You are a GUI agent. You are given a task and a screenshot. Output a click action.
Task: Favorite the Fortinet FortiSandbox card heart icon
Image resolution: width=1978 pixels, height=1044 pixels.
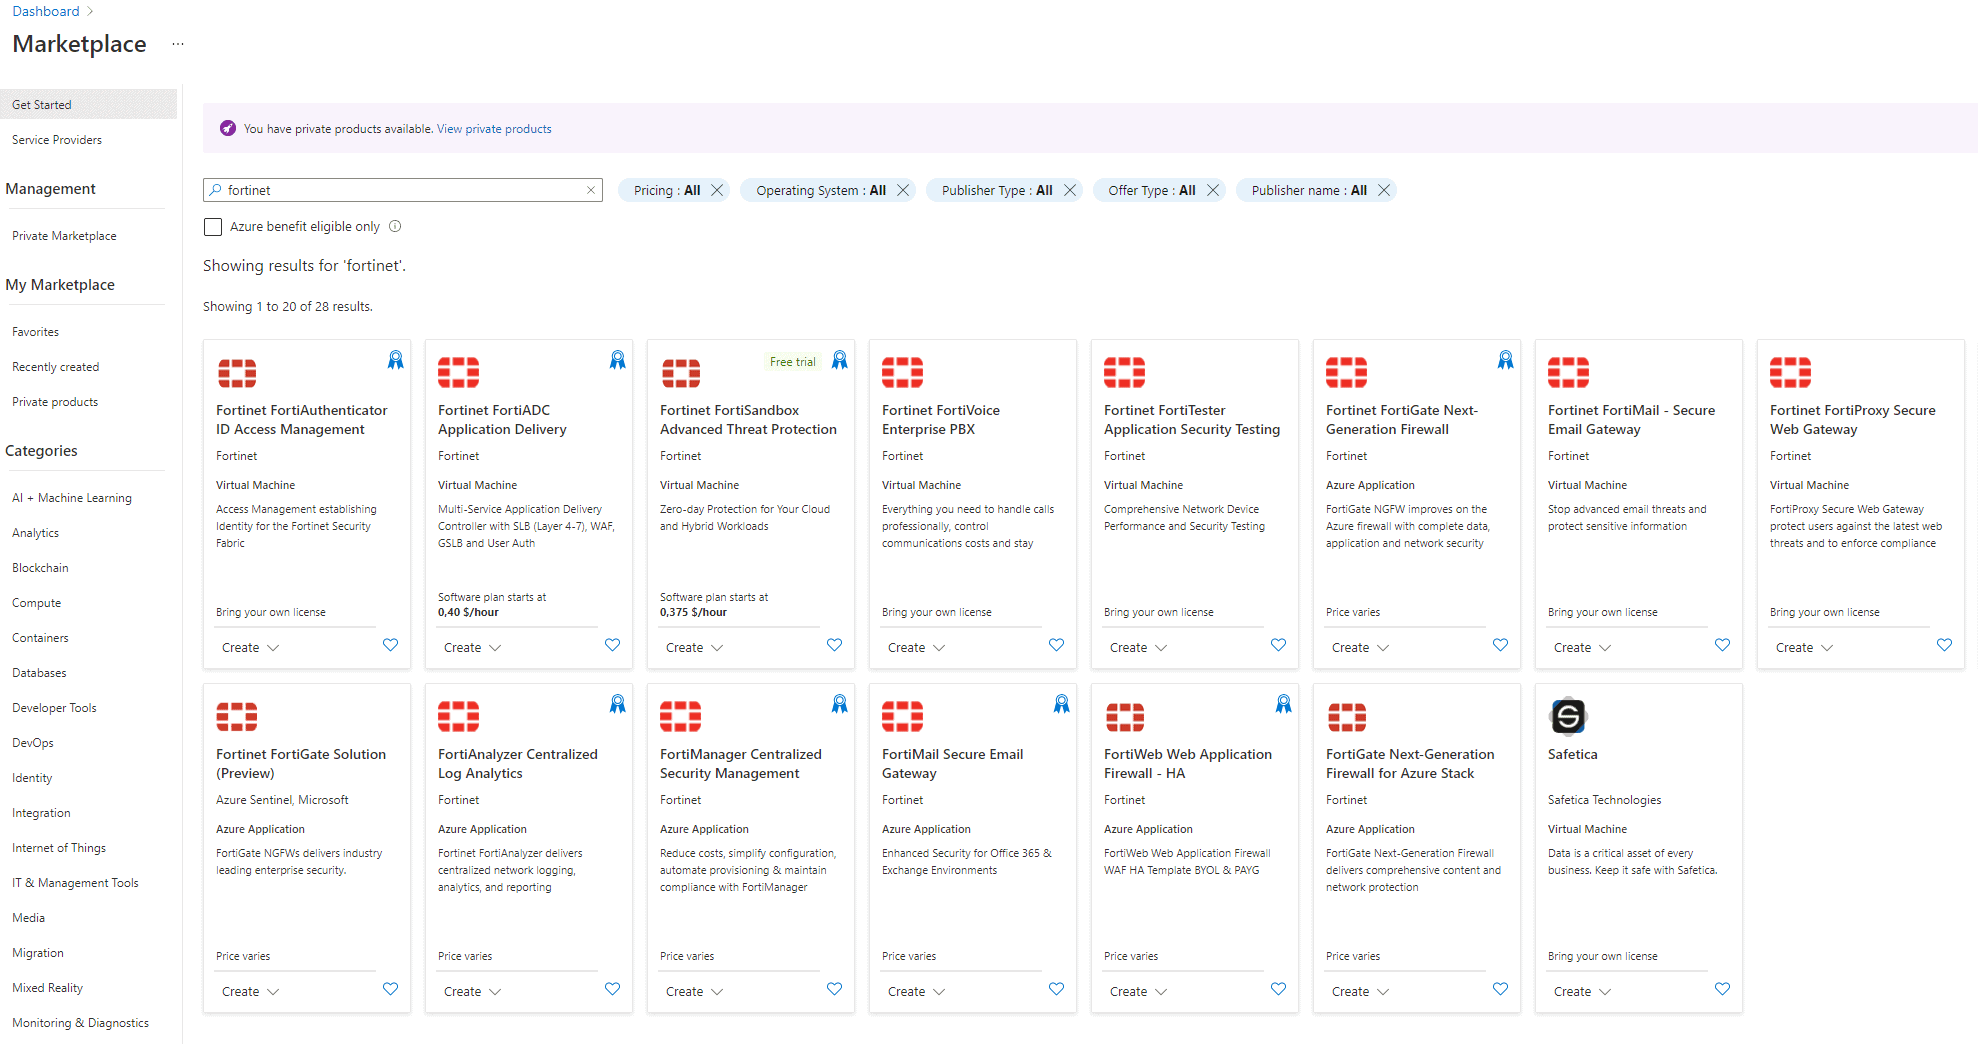(835, 645)
